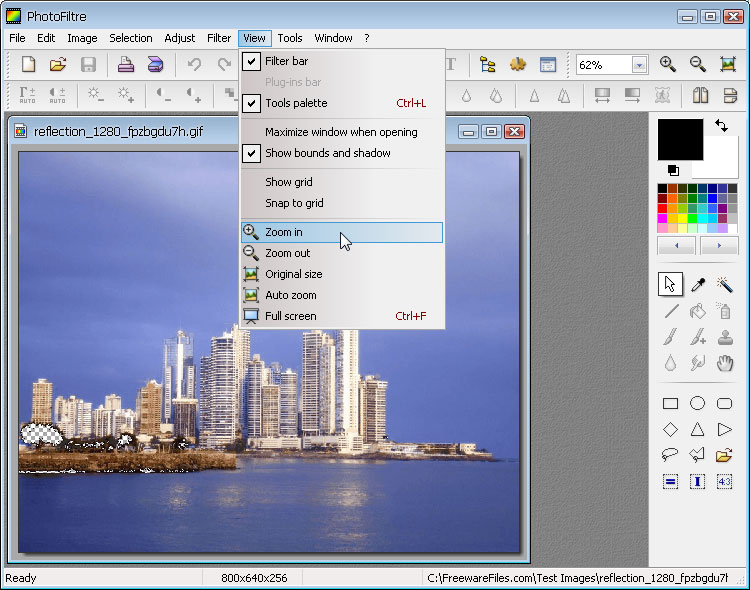
Task: Select the Line tool
Action: (671, 312)
